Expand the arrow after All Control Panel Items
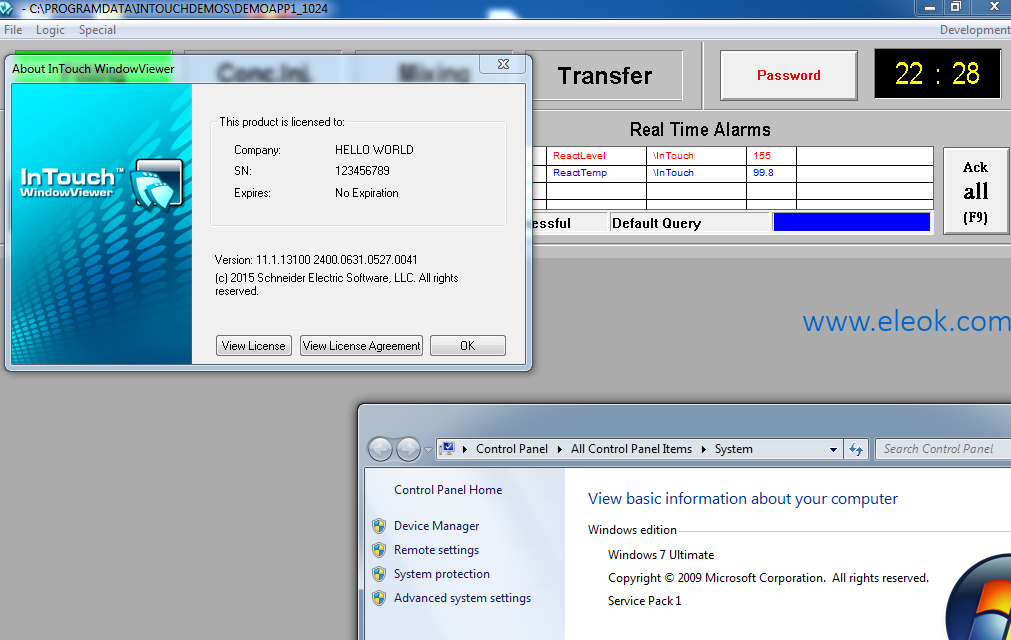Image resolution: width=1011 pixels, height=640 pixels. coord(703,449)
